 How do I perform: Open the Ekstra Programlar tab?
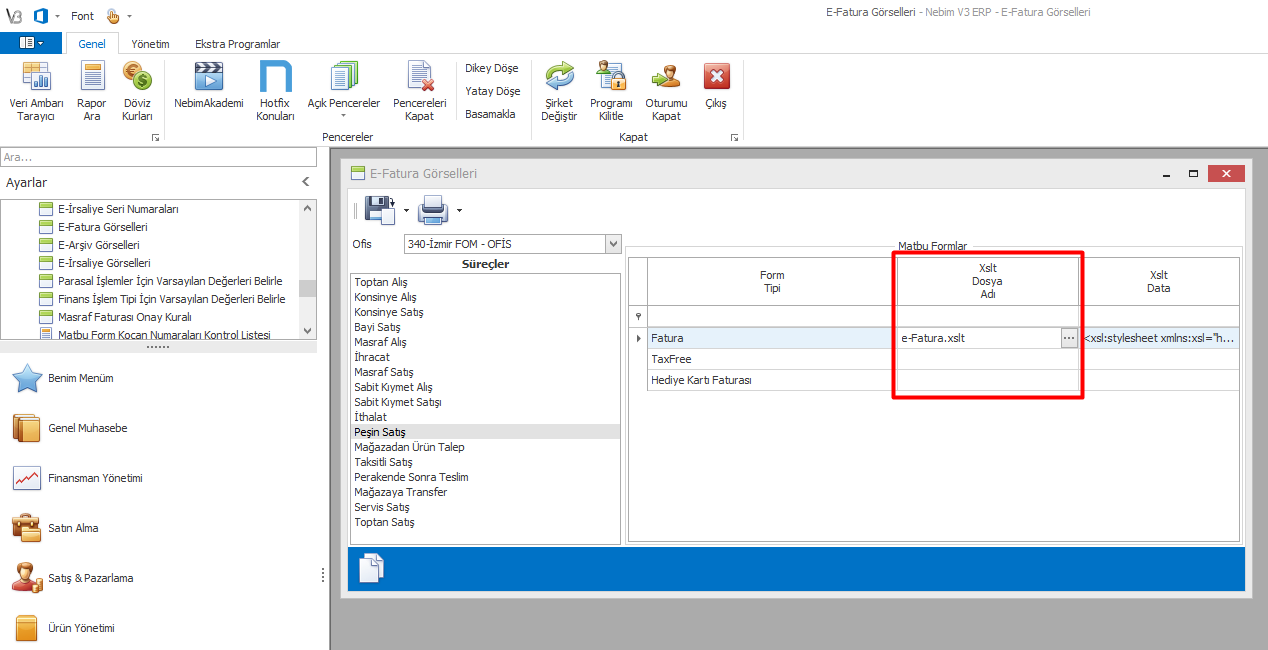237,44
